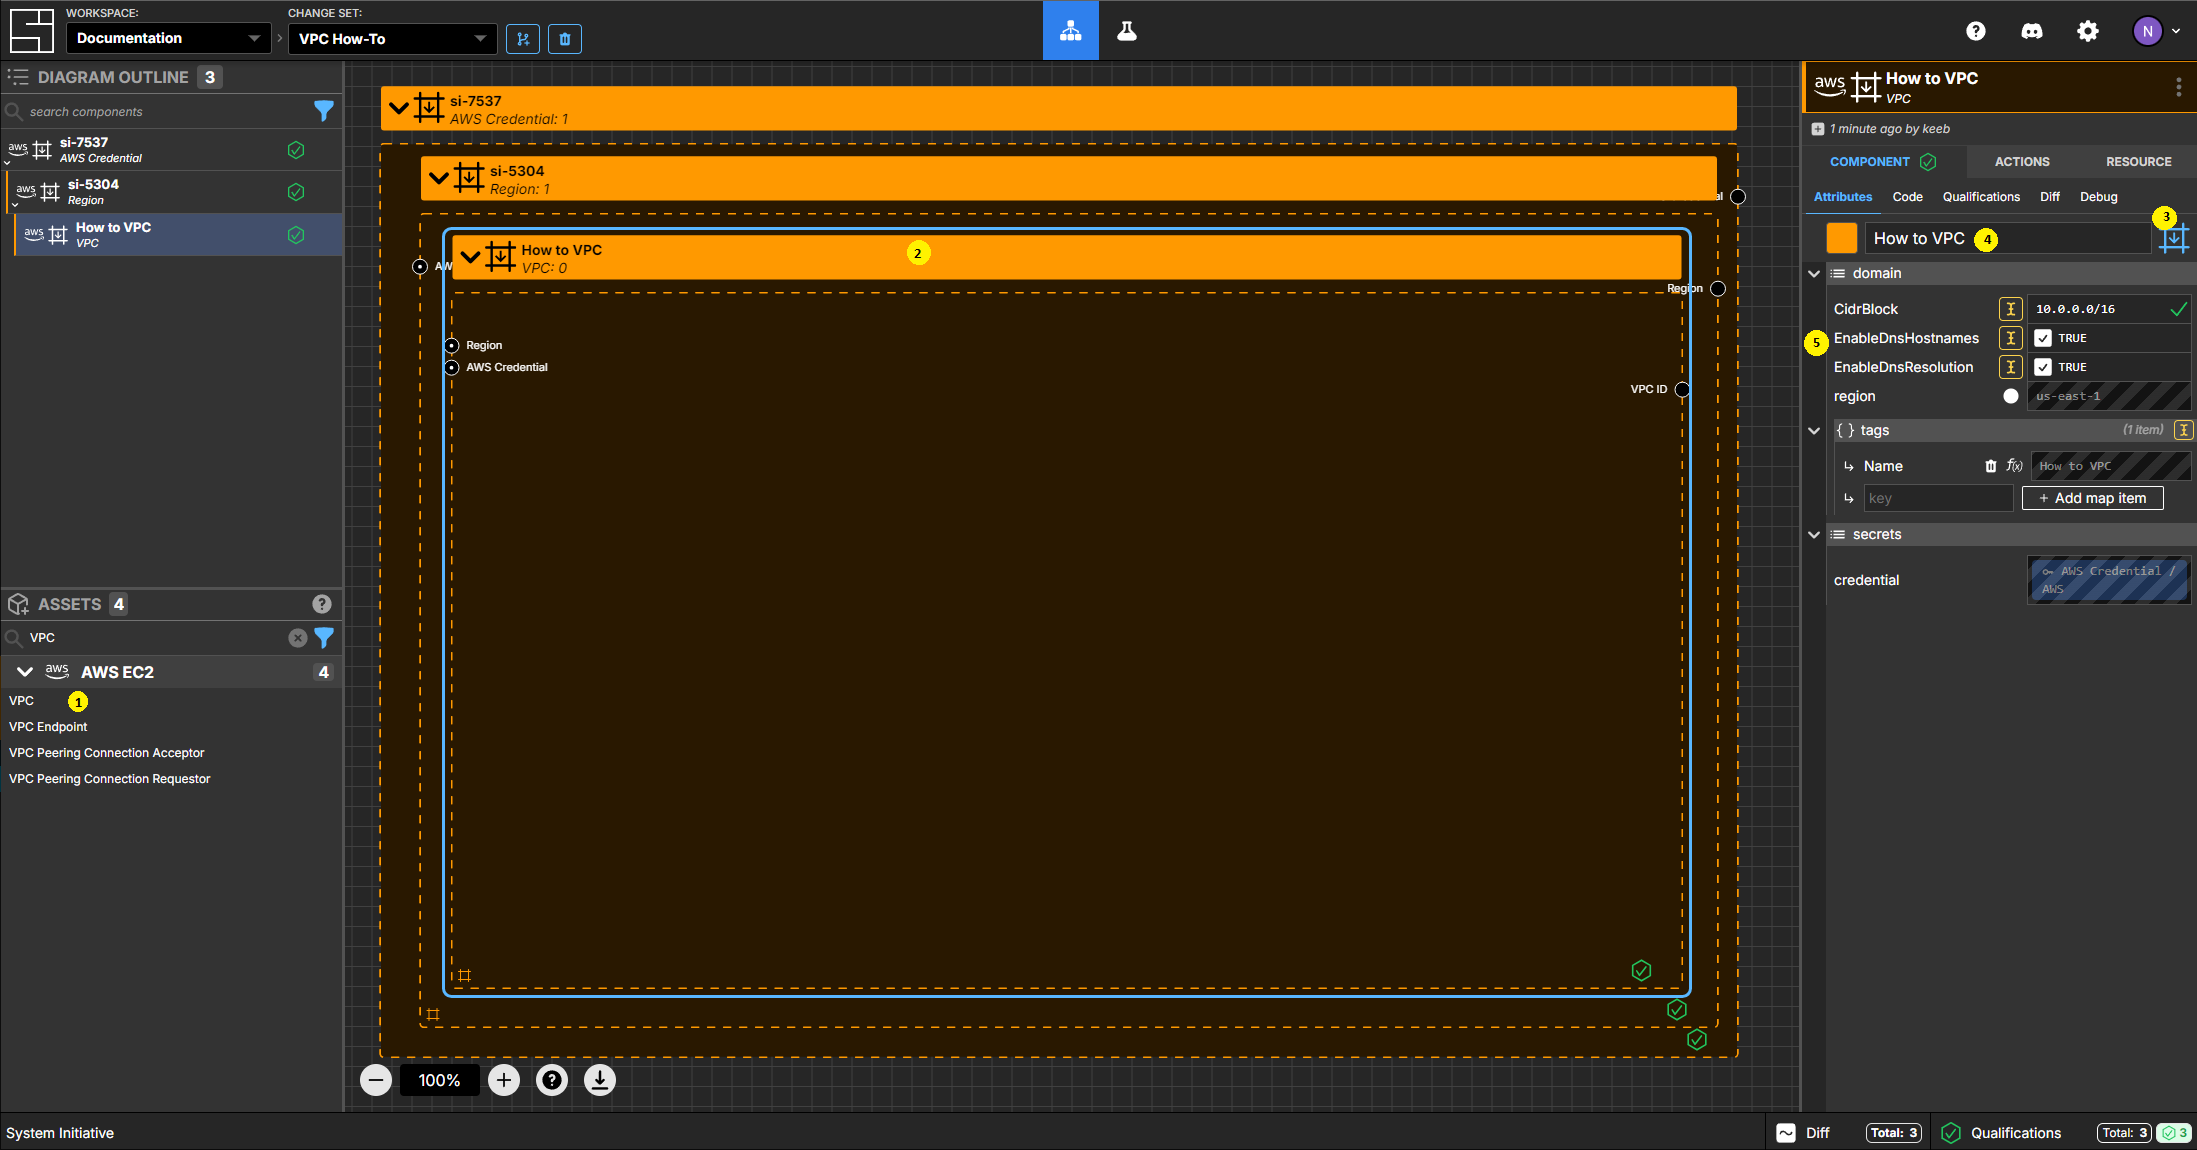Click the orange component color swatch
The width and height of the screenshot is (2197, 1150).
1841,238
